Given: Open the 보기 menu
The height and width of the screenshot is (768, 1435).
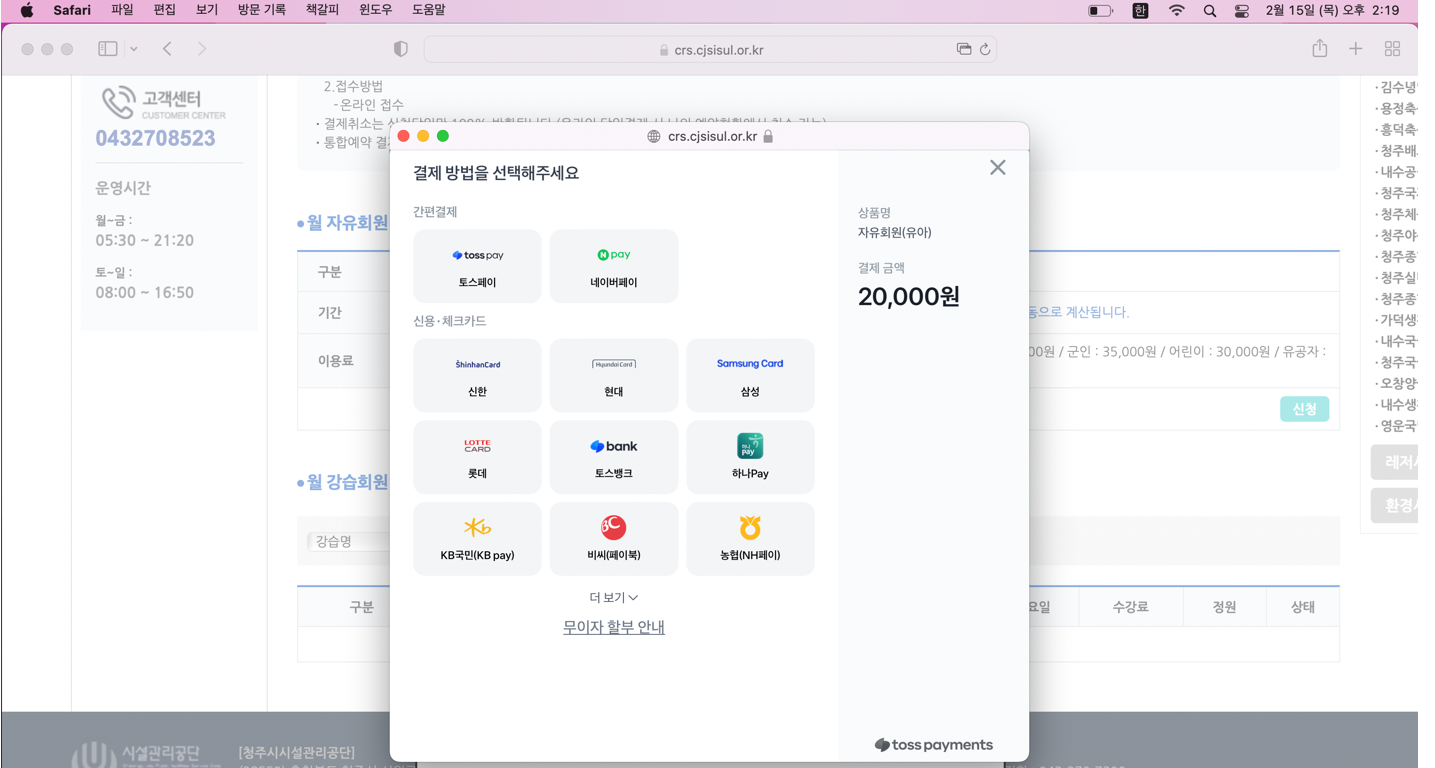Looking at the screenshot, I should tap(207, 10).
